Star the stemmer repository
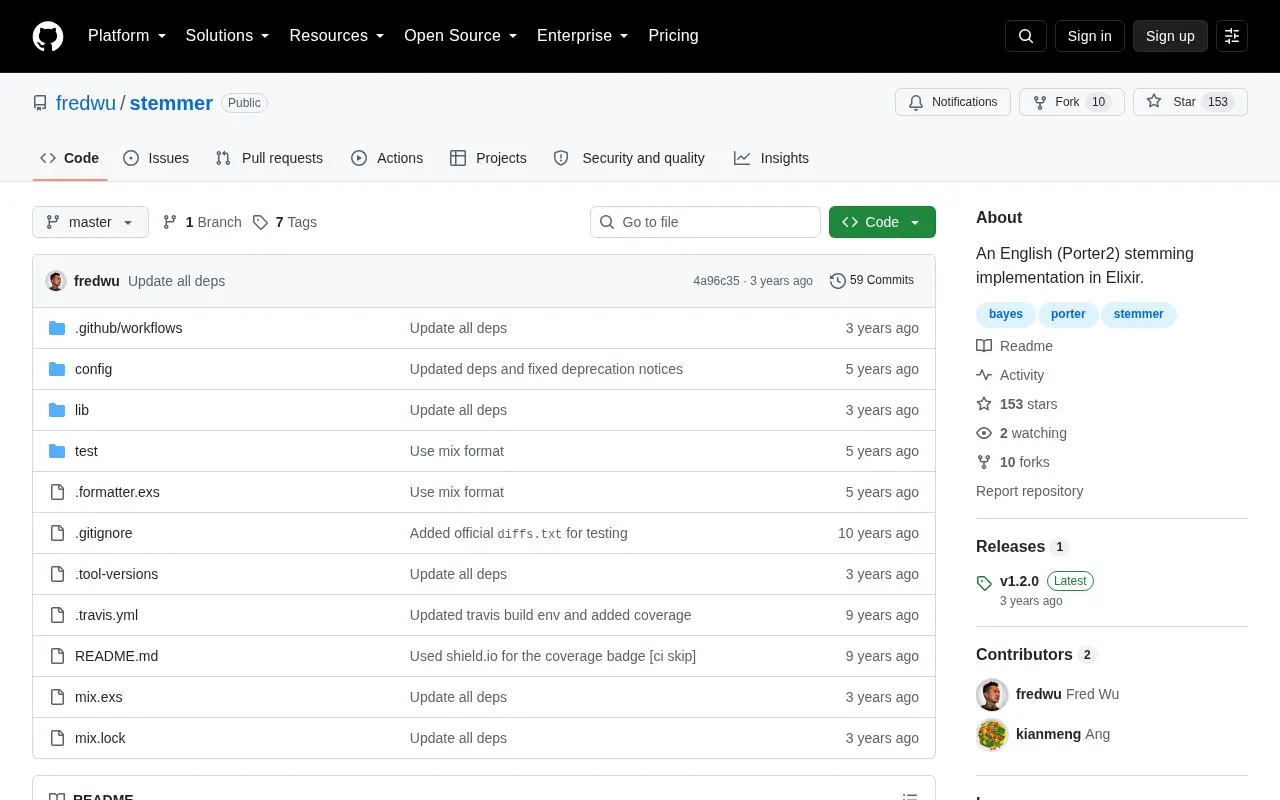Screen dimensions: 1280x800 [1190, 102]
